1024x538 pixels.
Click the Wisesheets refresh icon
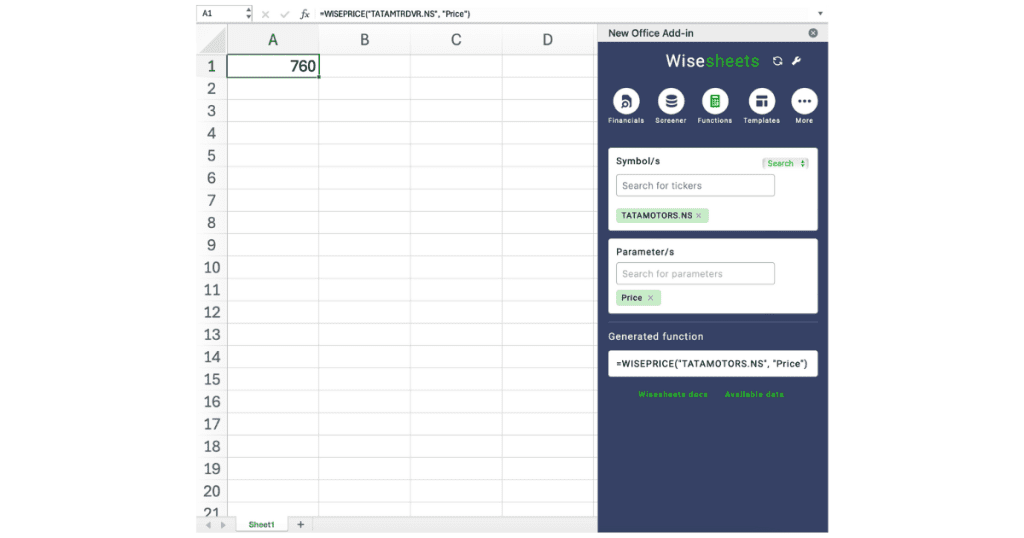(x=777, y=61)
